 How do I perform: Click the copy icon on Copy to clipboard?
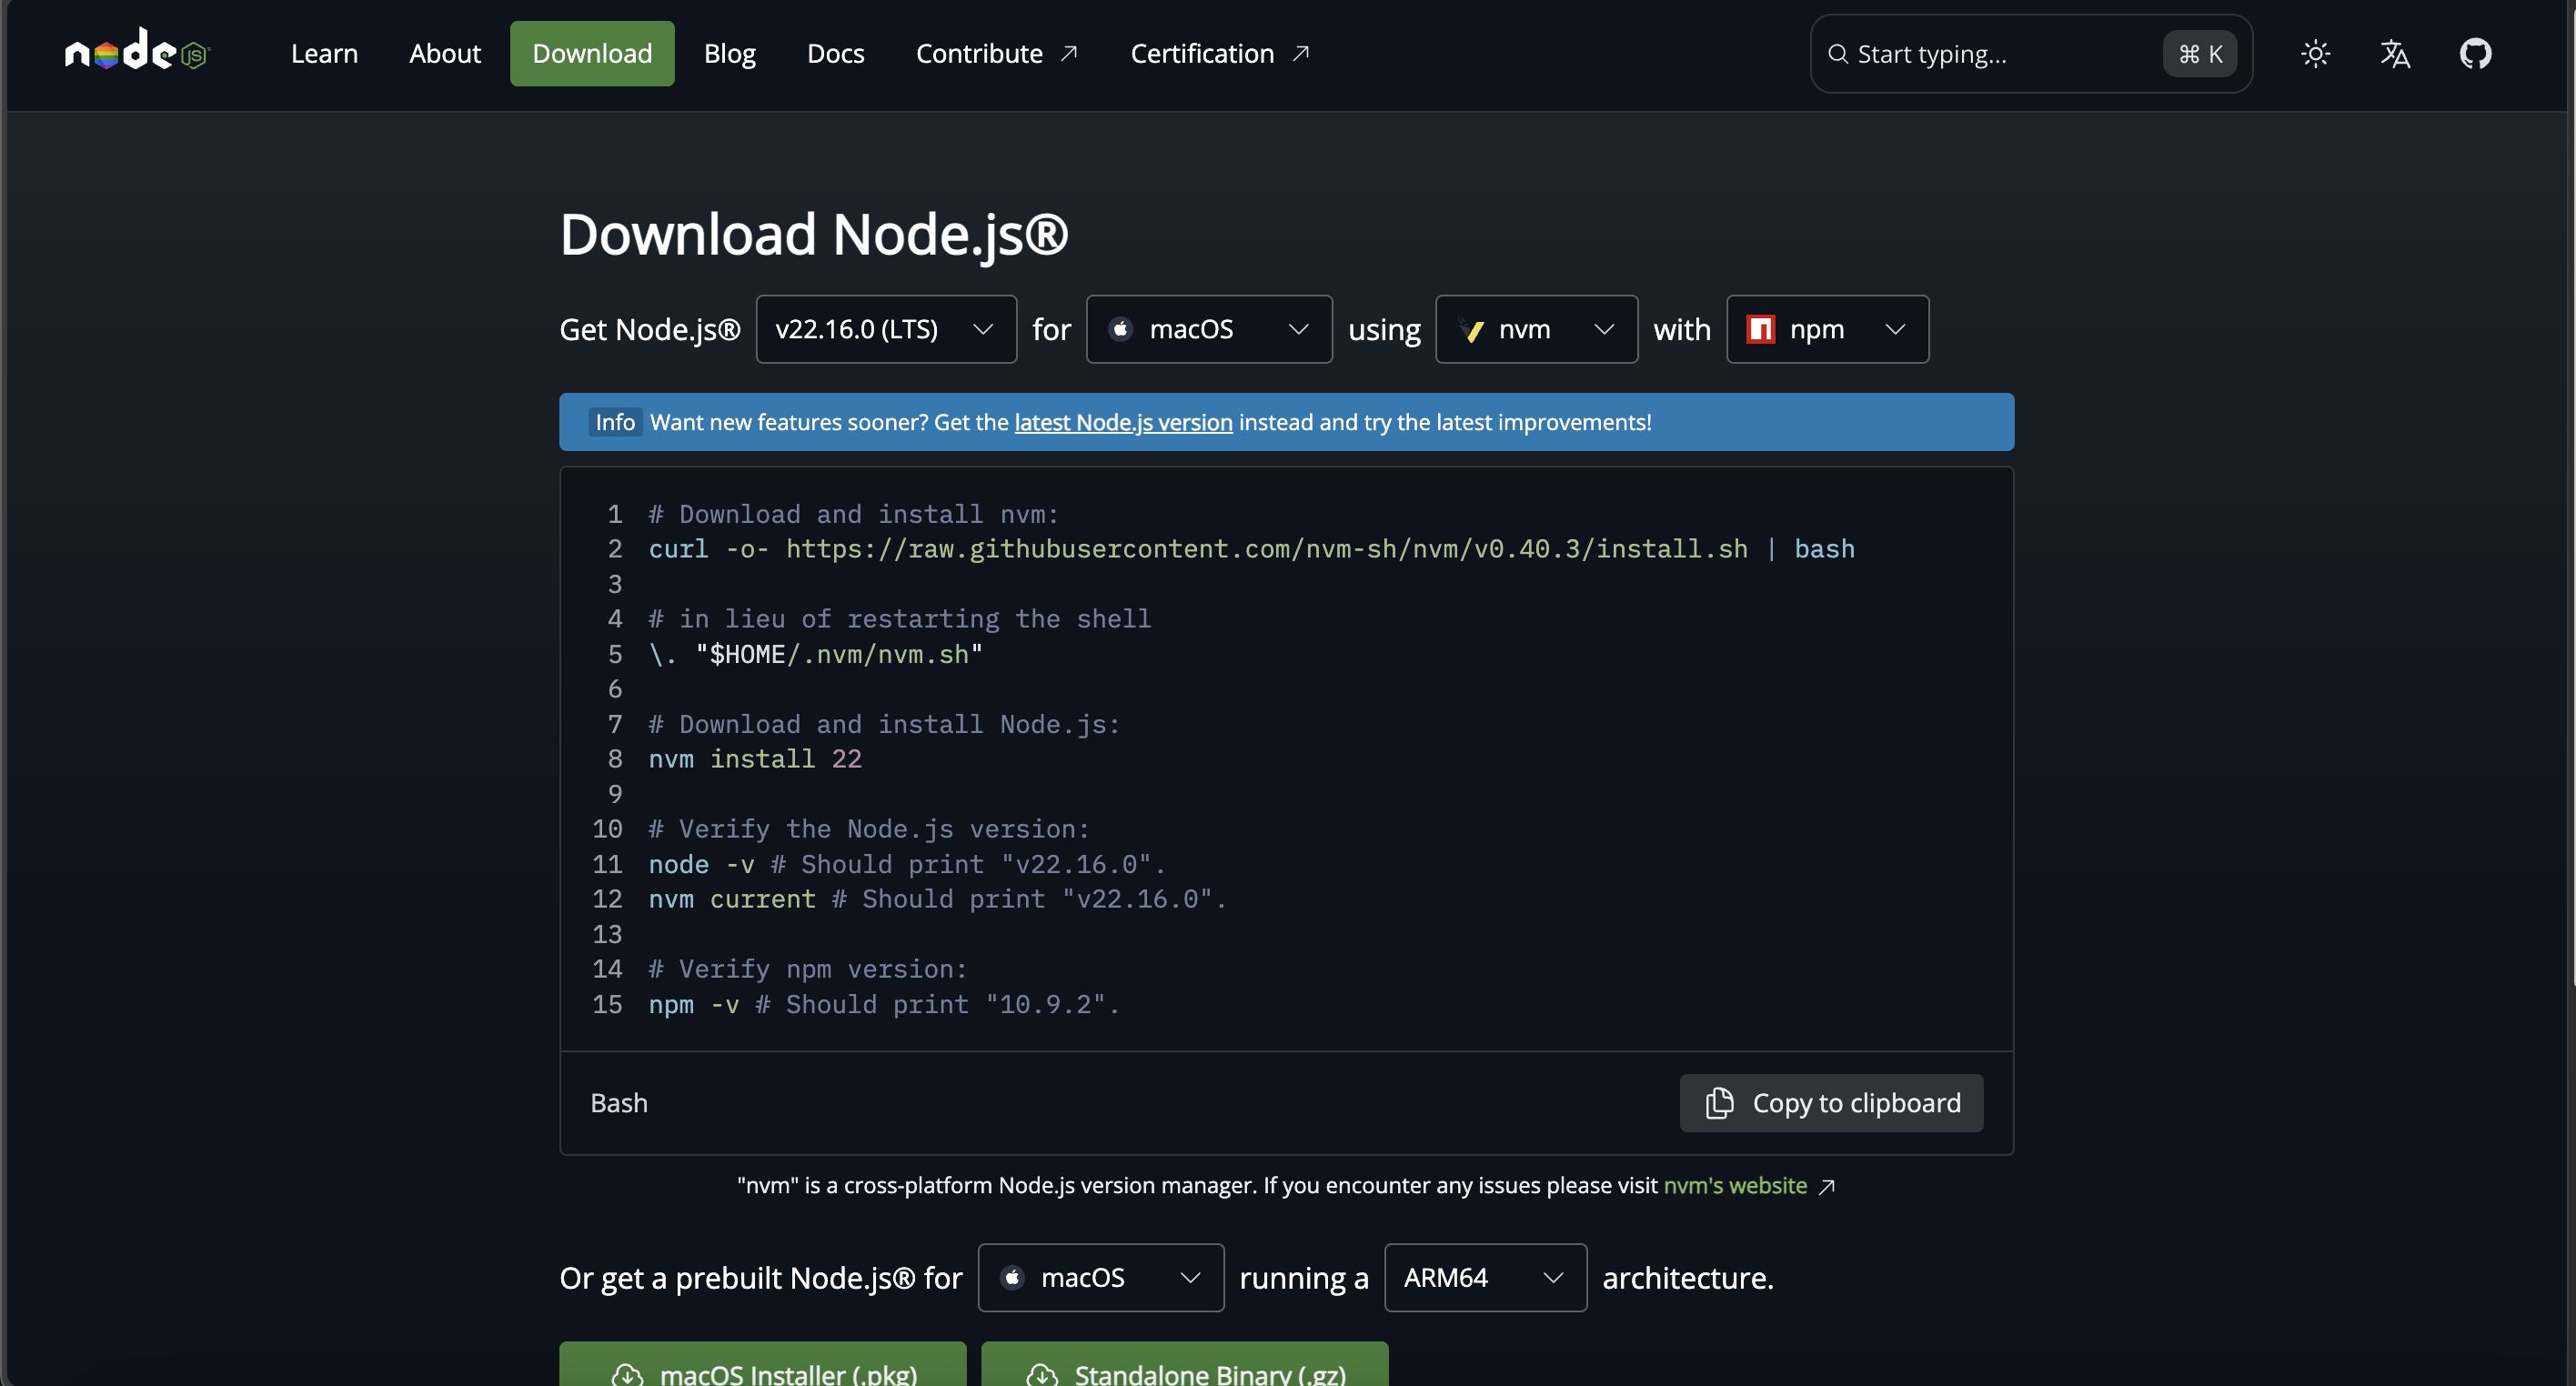tap(1719, 1103)
